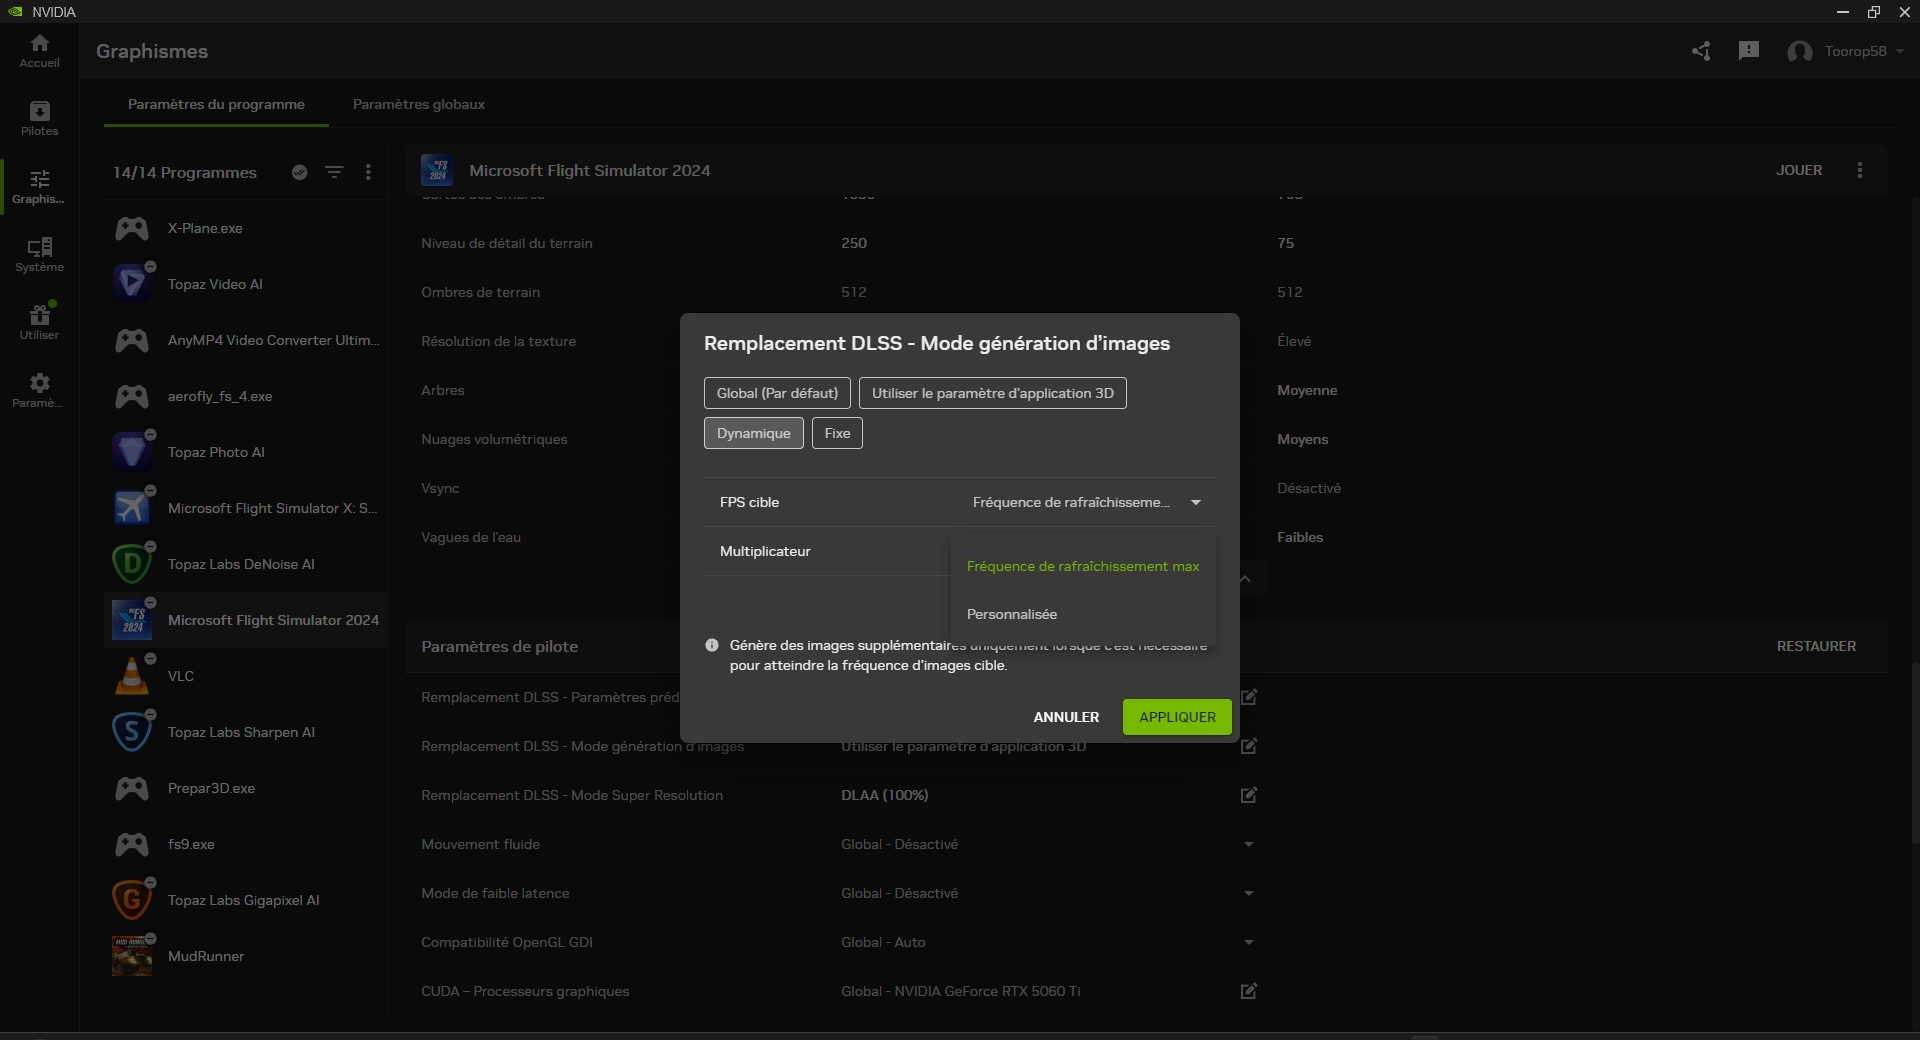The width and height of the screenshot is (1920, 1040).
Task: Expand Mode de faible latence dropdown
Action: pyautogui.click(x=1249, y=893)
